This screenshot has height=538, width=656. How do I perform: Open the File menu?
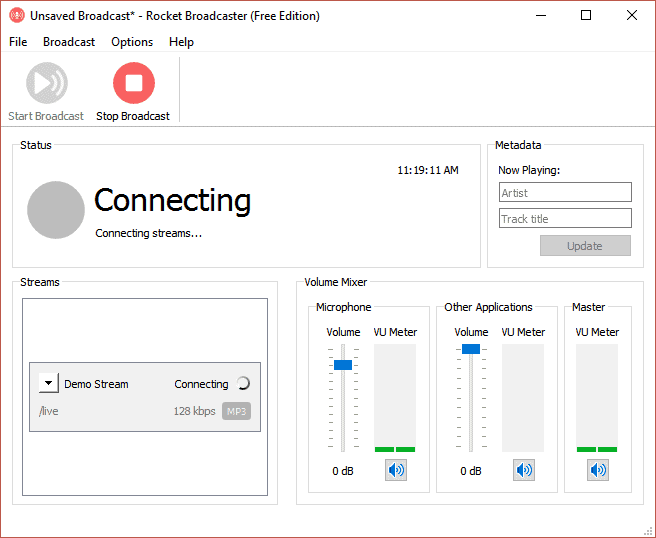click(x=18, y=42)
